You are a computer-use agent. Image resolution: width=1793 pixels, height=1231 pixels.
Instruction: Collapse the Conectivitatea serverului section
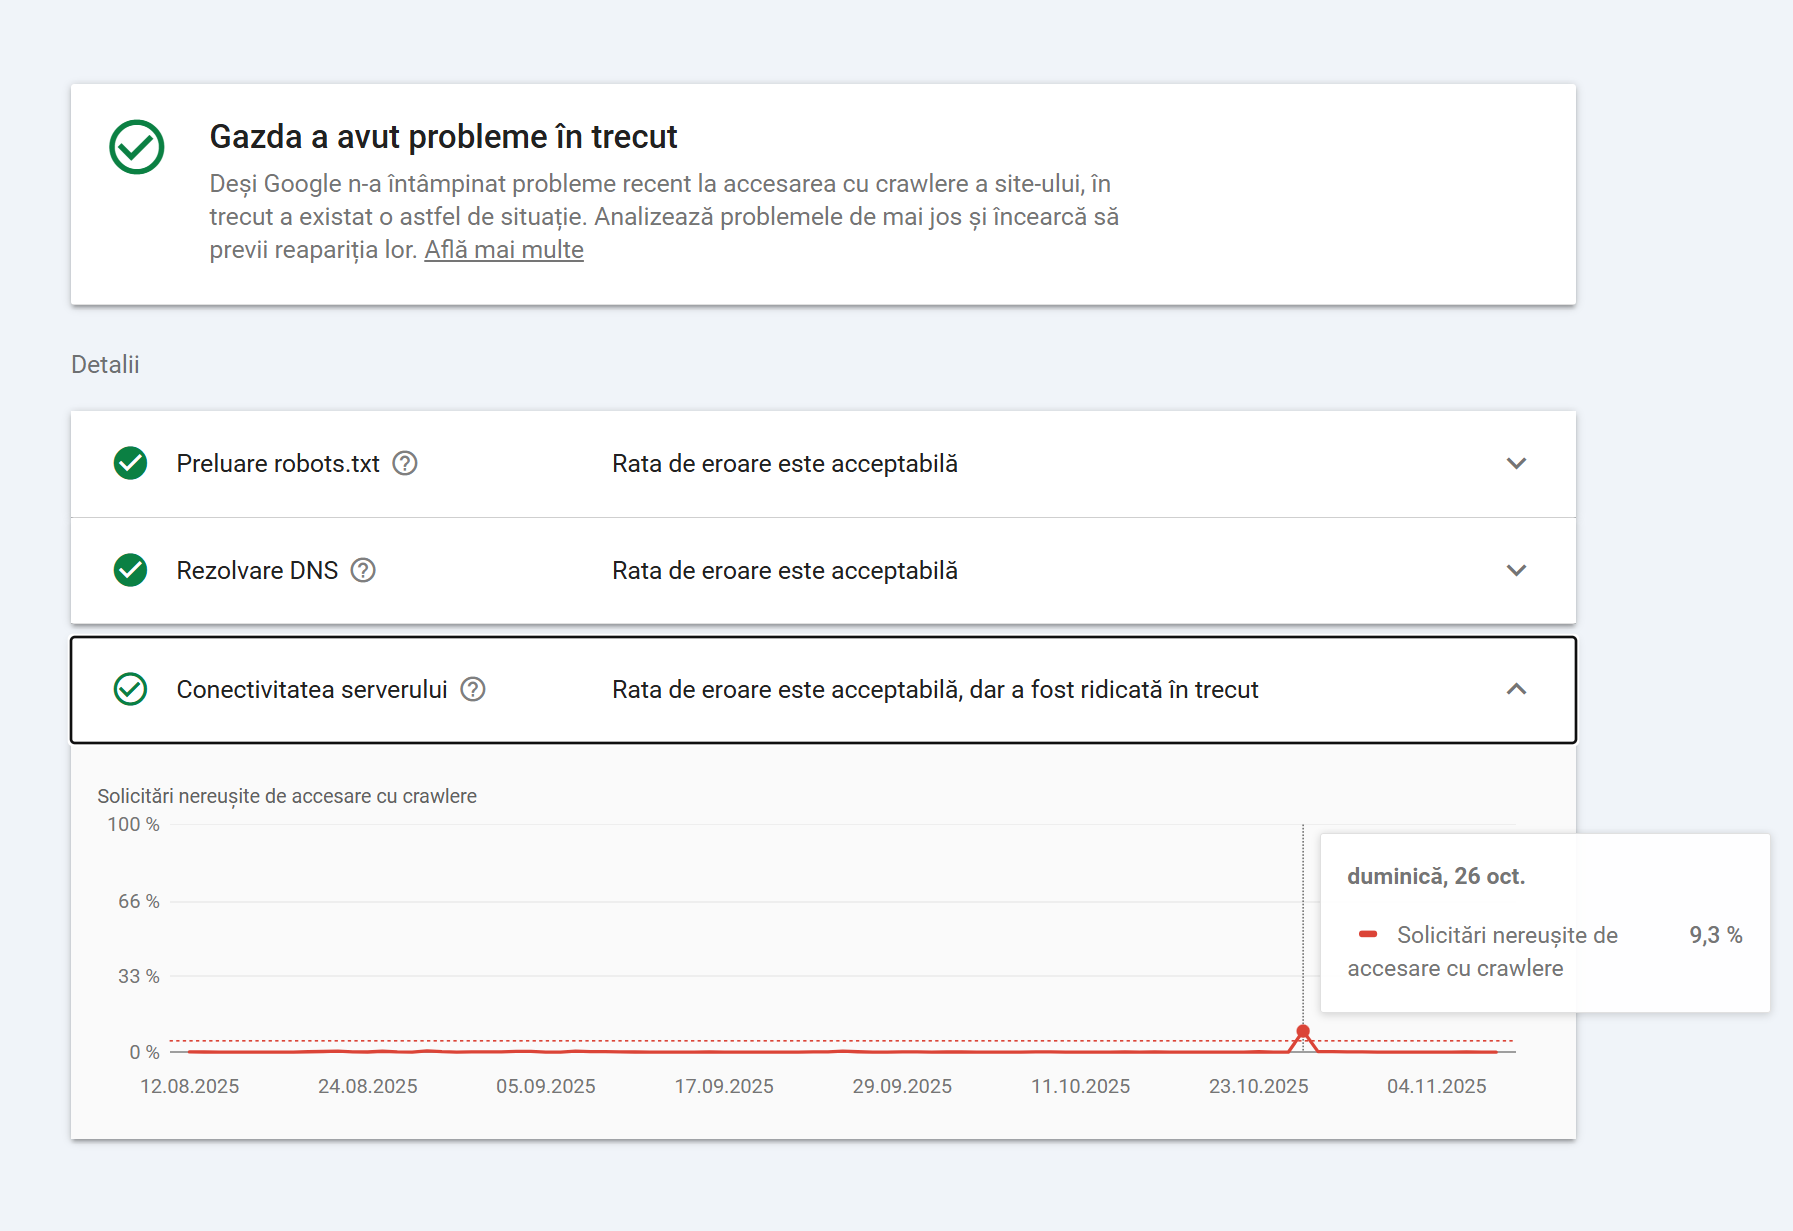tap(1517, 690)
